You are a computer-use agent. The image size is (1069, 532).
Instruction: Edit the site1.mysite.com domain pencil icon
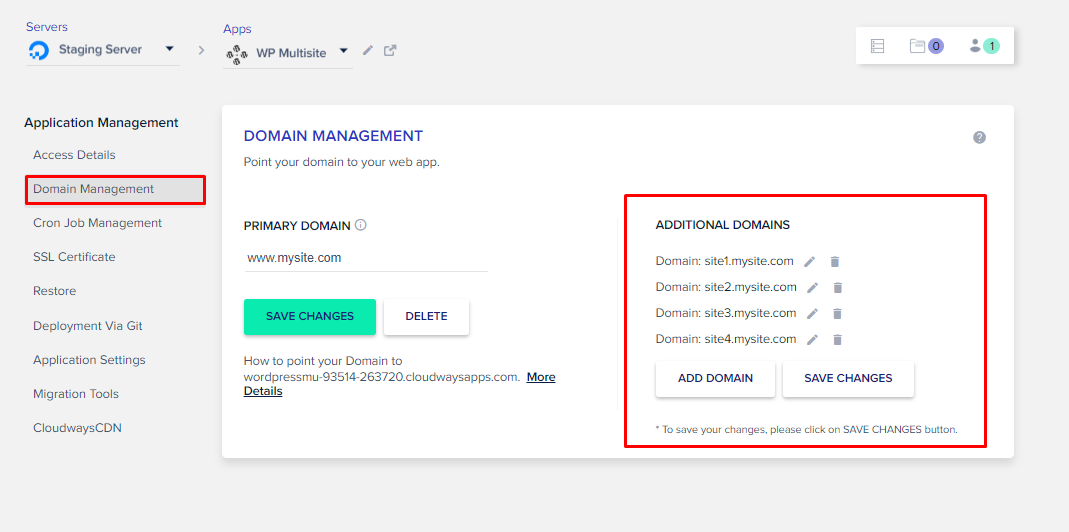[x=810, y=262]
